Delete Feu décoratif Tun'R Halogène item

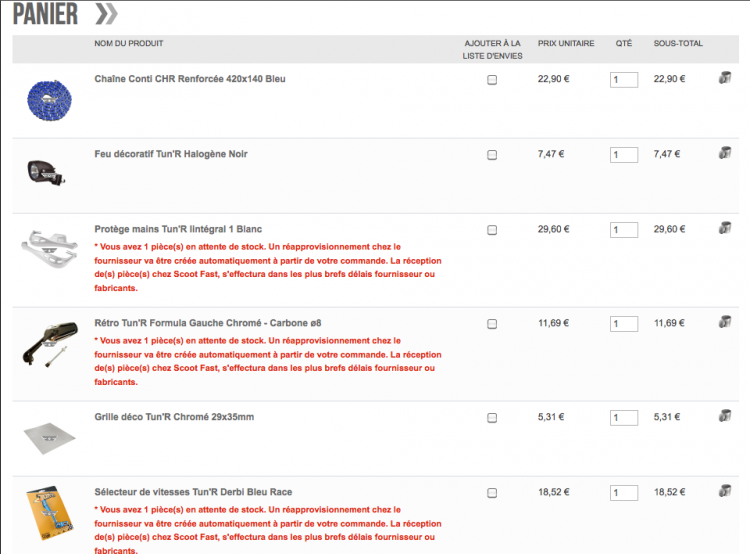tap(725, 153)
